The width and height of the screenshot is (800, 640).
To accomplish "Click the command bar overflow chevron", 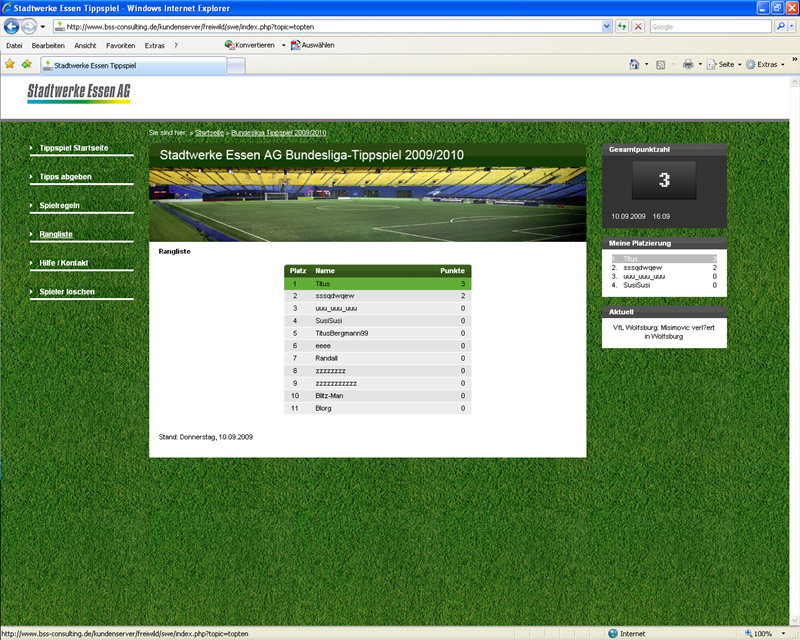I will tap(794, 60).
